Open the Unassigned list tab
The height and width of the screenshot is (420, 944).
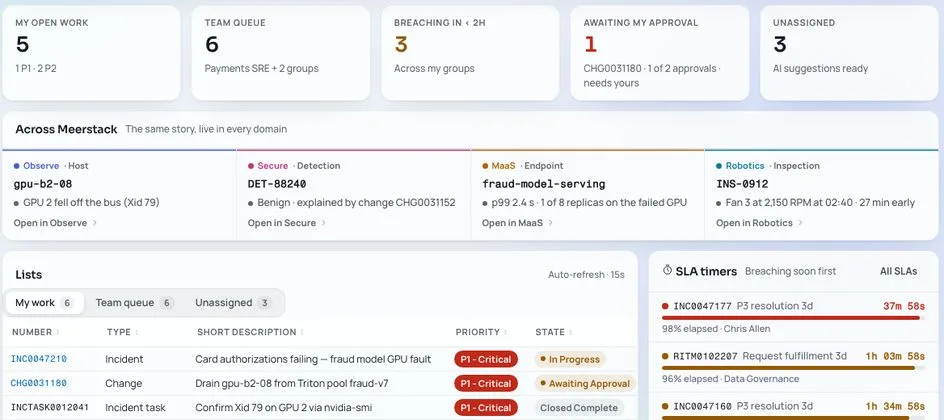233,303
